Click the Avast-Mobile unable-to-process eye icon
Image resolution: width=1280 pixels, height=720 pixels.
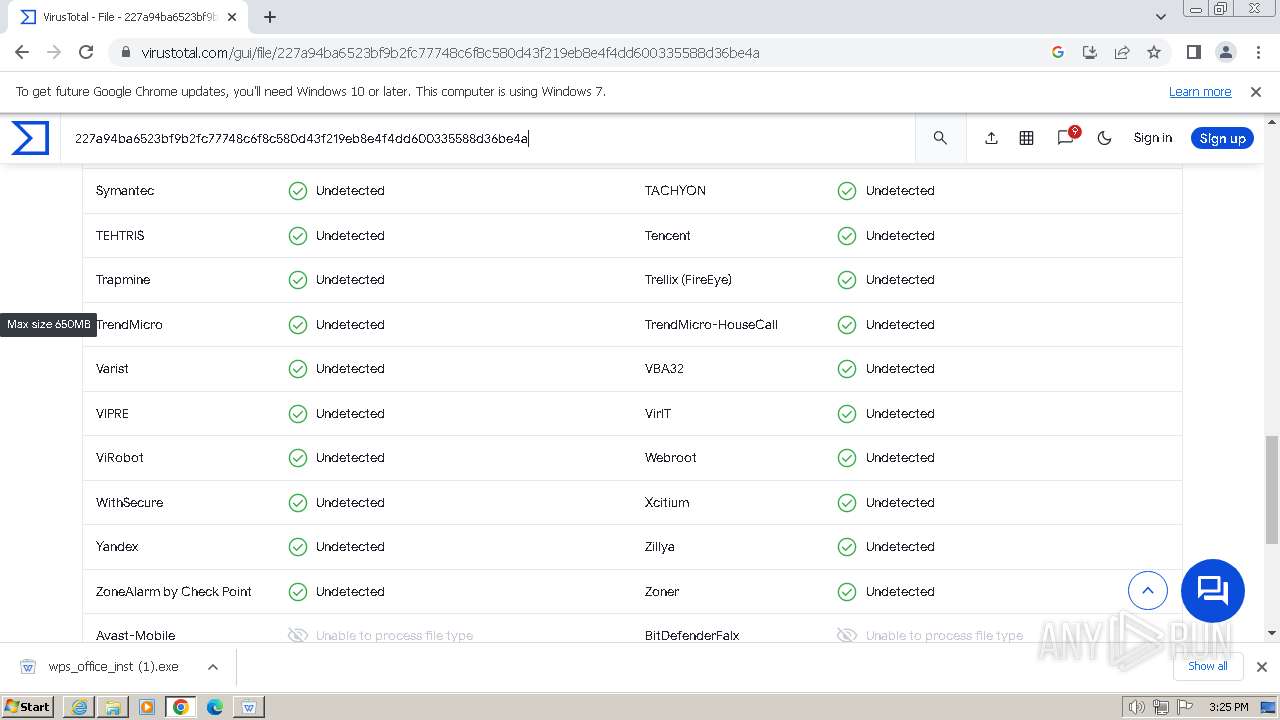[298, 635]
